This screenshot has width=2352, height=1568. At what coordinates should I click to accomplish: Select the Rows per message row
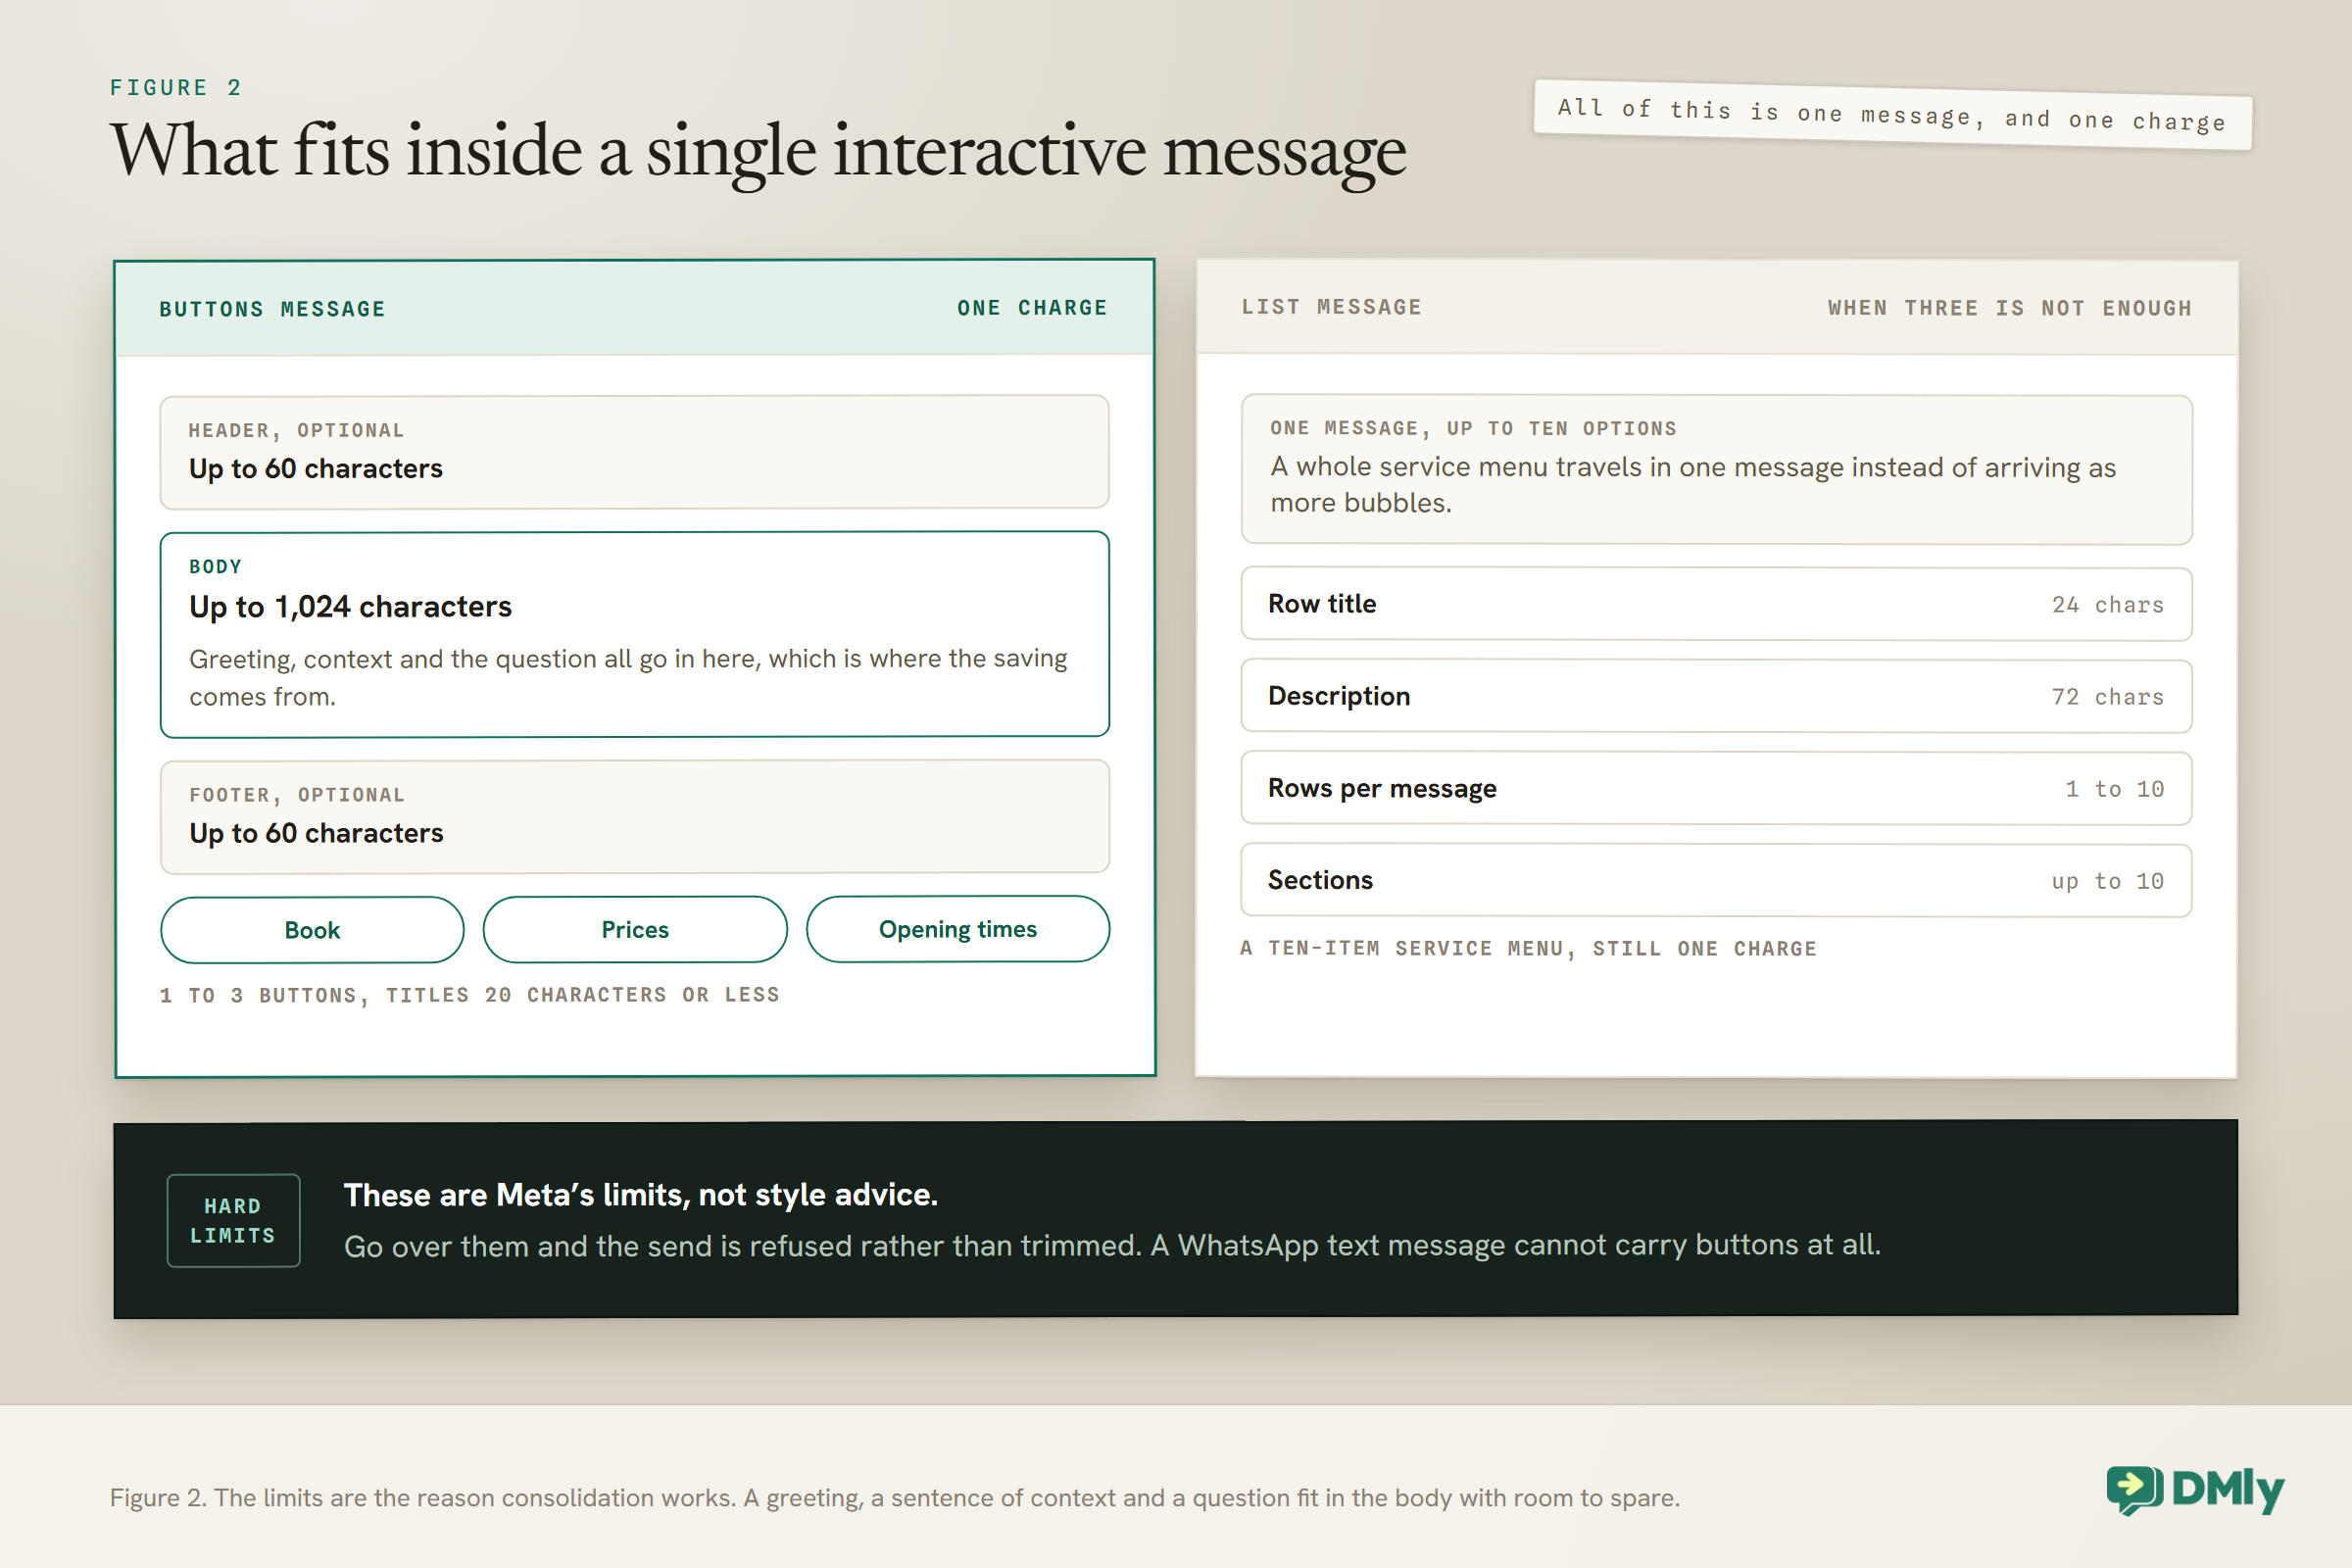[1717, 788]
